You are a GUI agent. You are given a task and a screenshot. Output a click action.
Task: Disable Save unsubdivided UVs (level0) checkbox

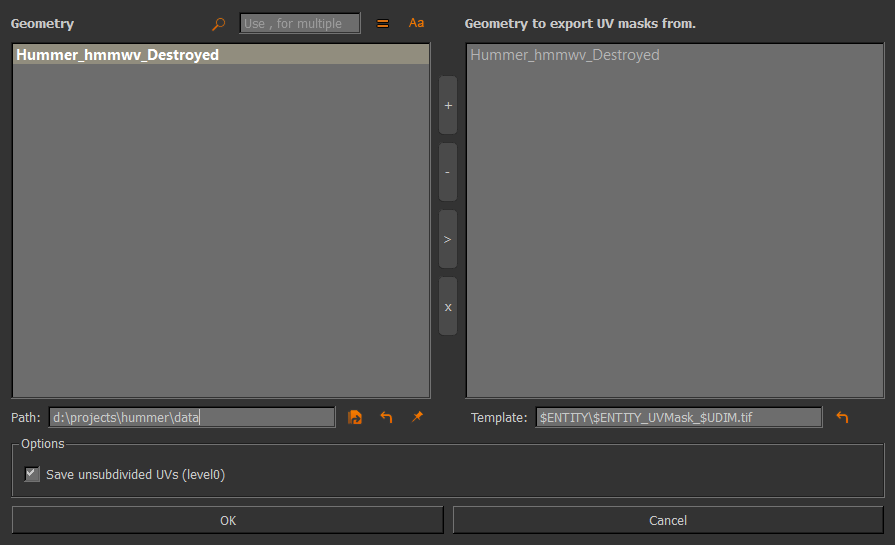(x=32, y=474)
